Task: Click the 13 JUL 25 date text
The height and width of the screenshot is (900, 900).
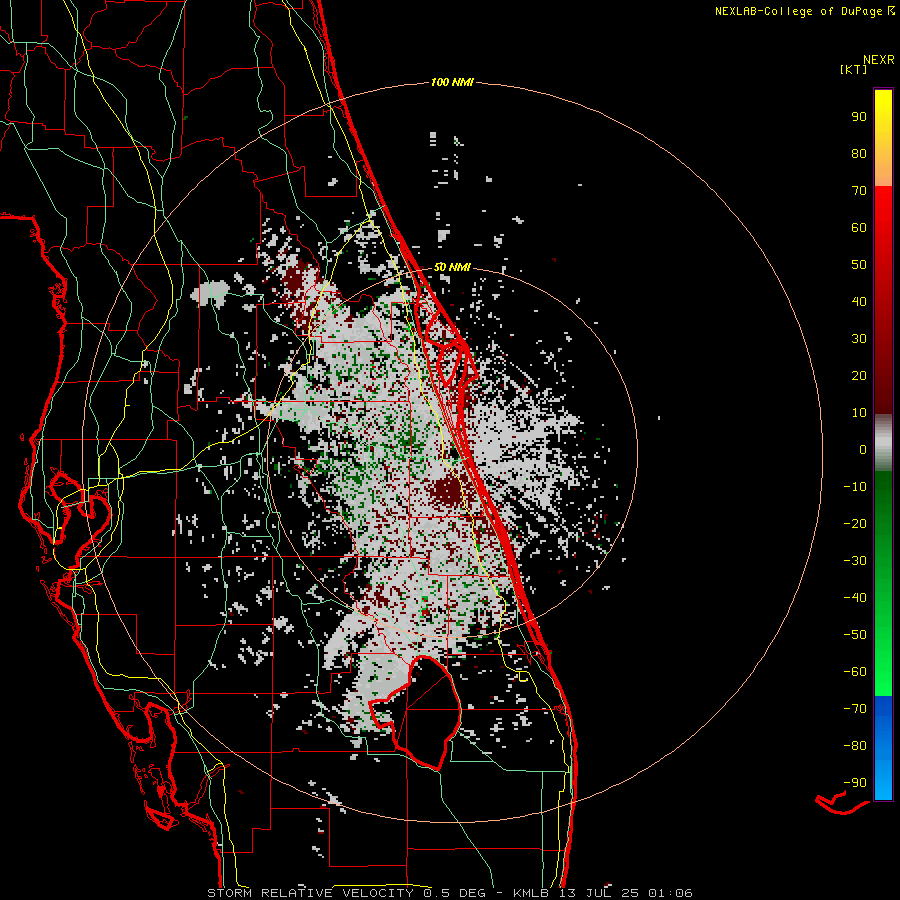Action: (599, 893)
